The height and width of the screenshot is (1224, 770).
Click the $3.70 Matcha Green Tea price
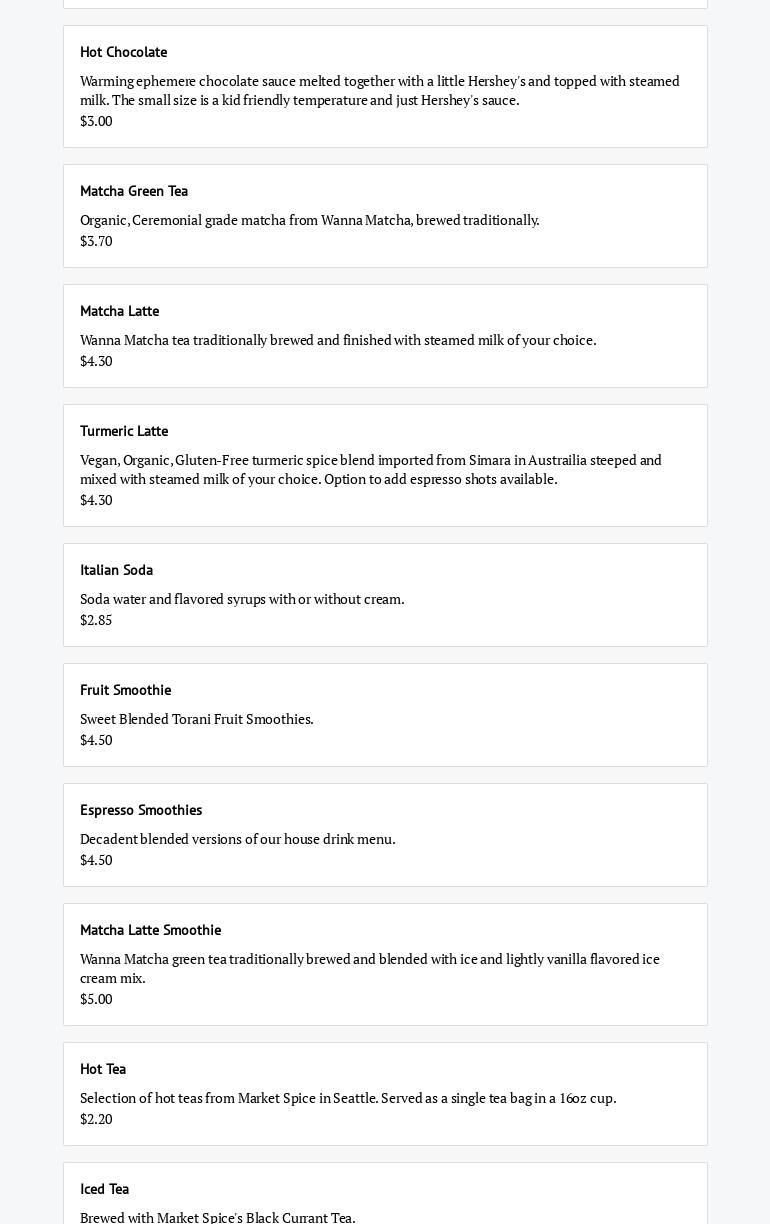click(x=96, y=241)
